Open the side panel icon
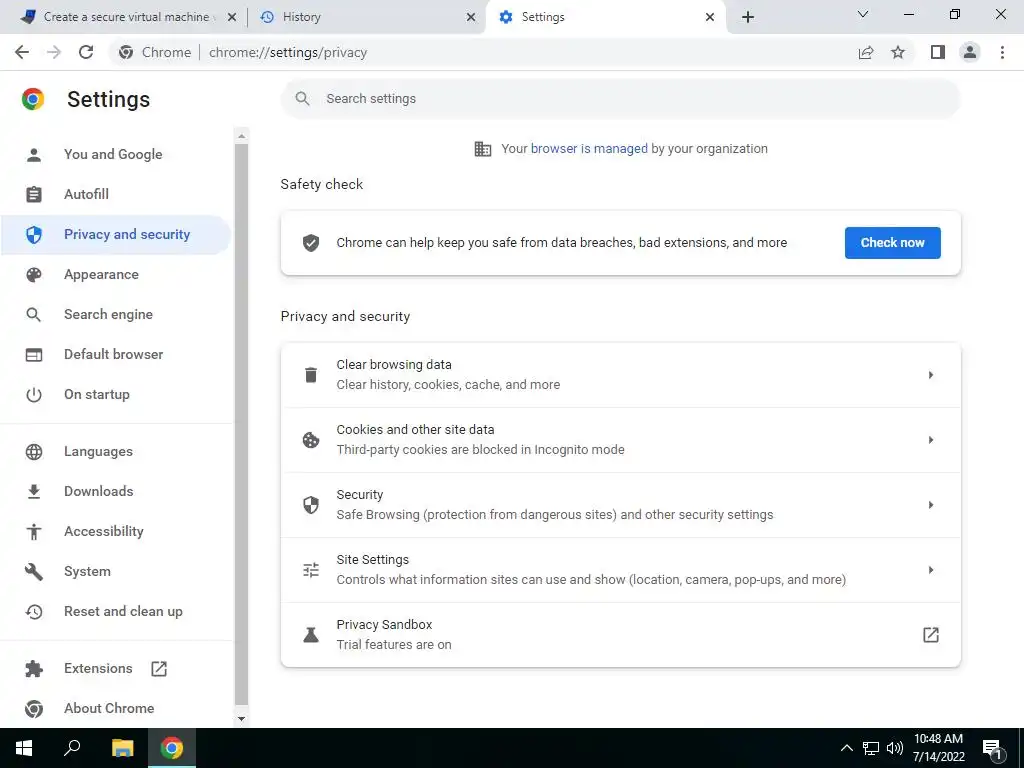 tap(938, 52)
